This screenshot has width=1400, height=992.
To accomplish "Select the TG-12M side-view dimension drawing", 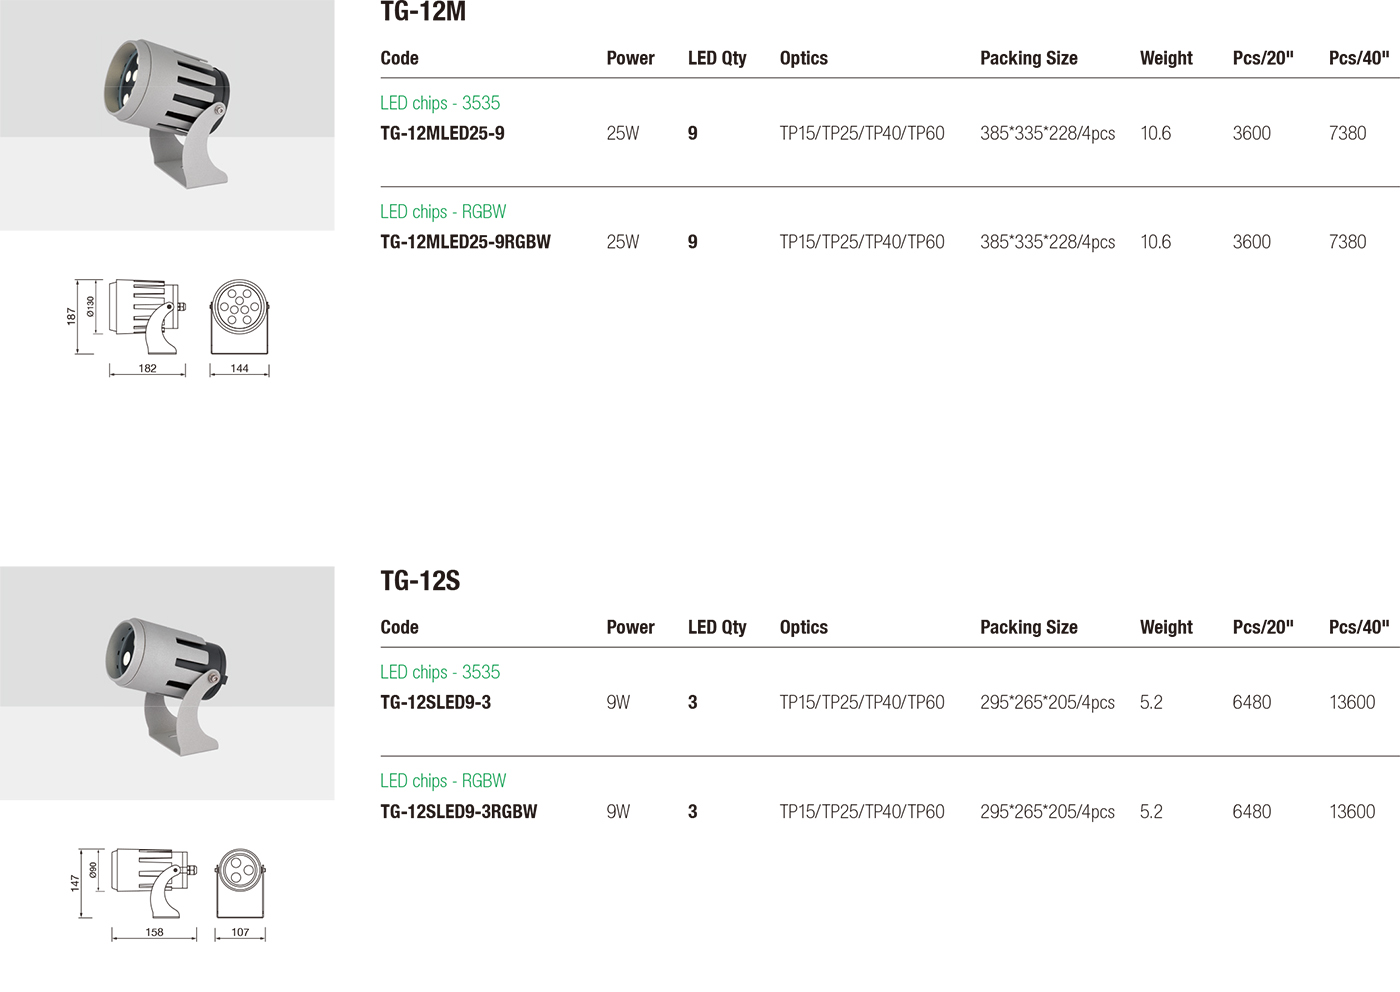I will tap(126, 327).
